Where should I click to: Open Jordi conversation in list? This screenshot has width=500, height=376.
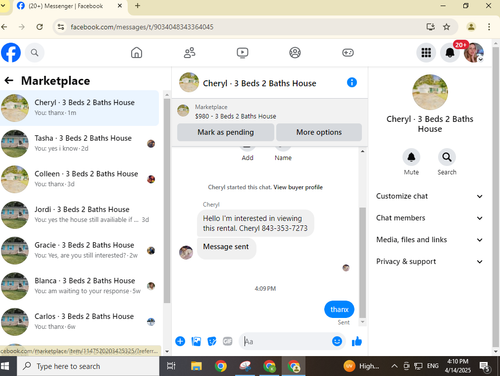pos(80,215)
